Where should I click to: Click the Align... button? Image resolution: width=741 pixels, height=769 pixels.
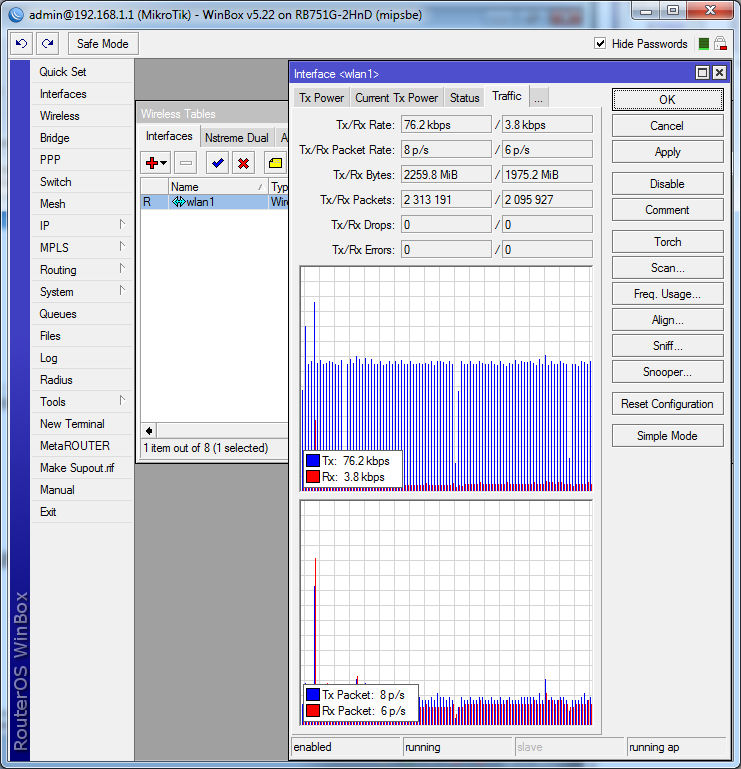[667, 319]
